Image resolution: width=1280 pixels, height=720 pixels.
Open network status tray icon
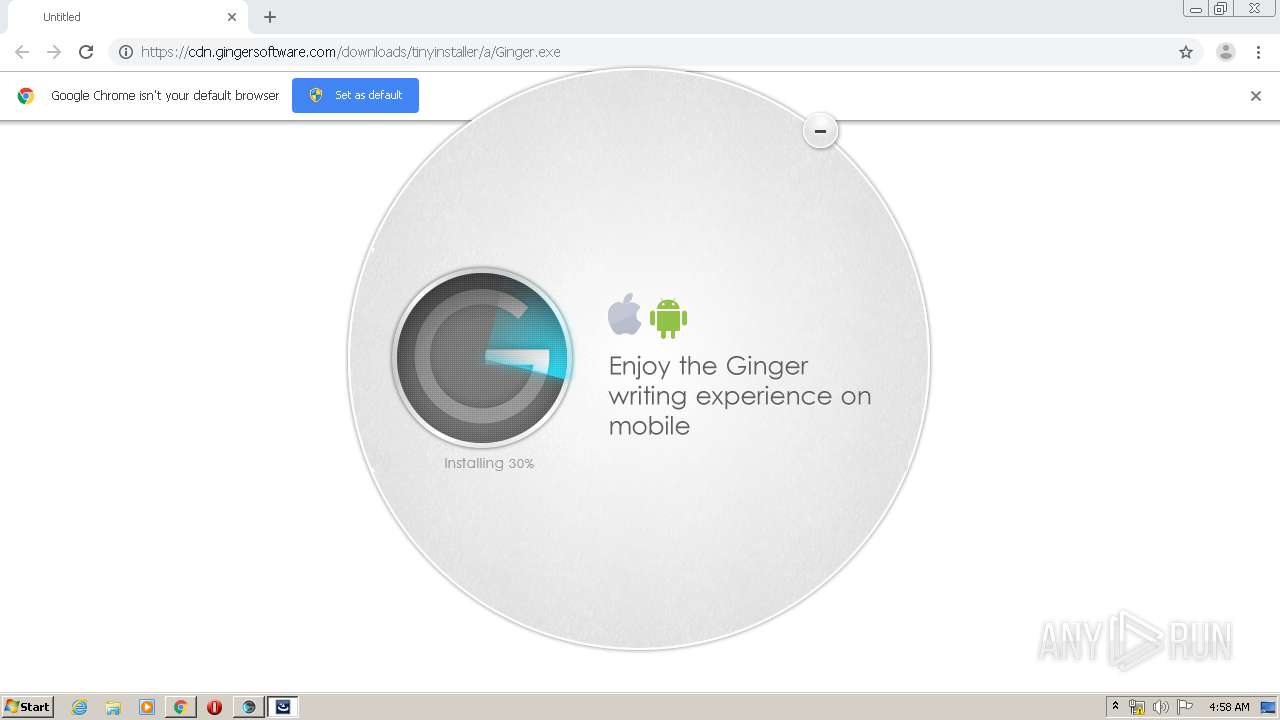tap(1137, 707)
